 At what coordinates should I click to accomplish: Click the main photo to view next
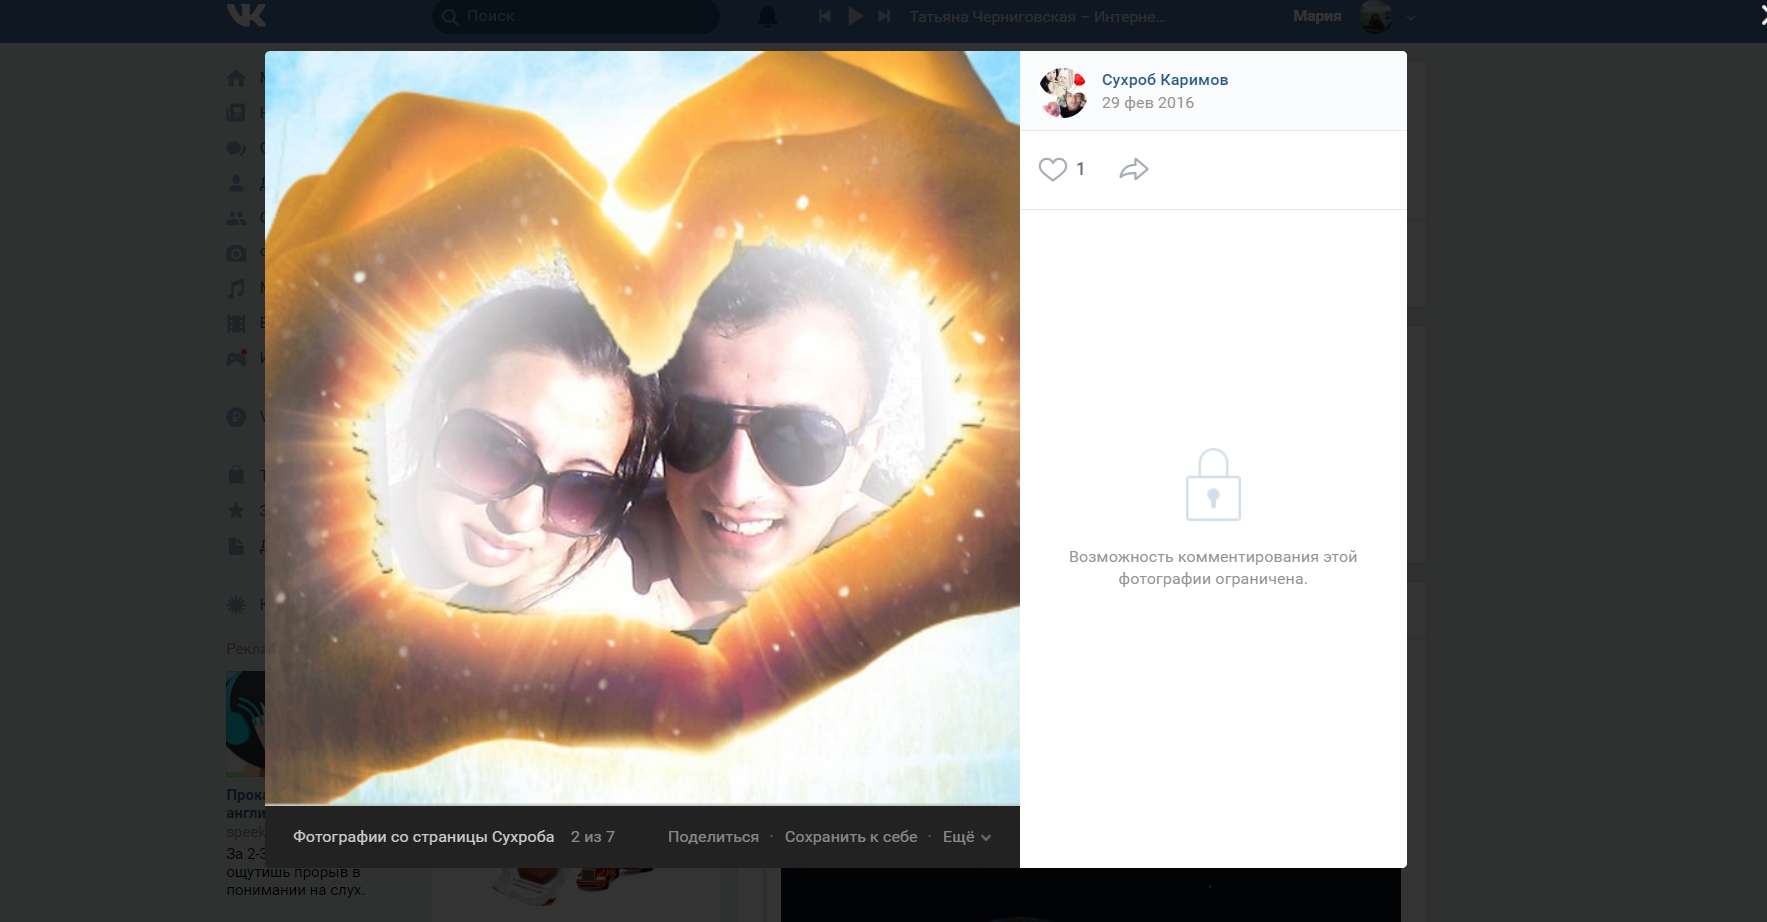[642, 428]
